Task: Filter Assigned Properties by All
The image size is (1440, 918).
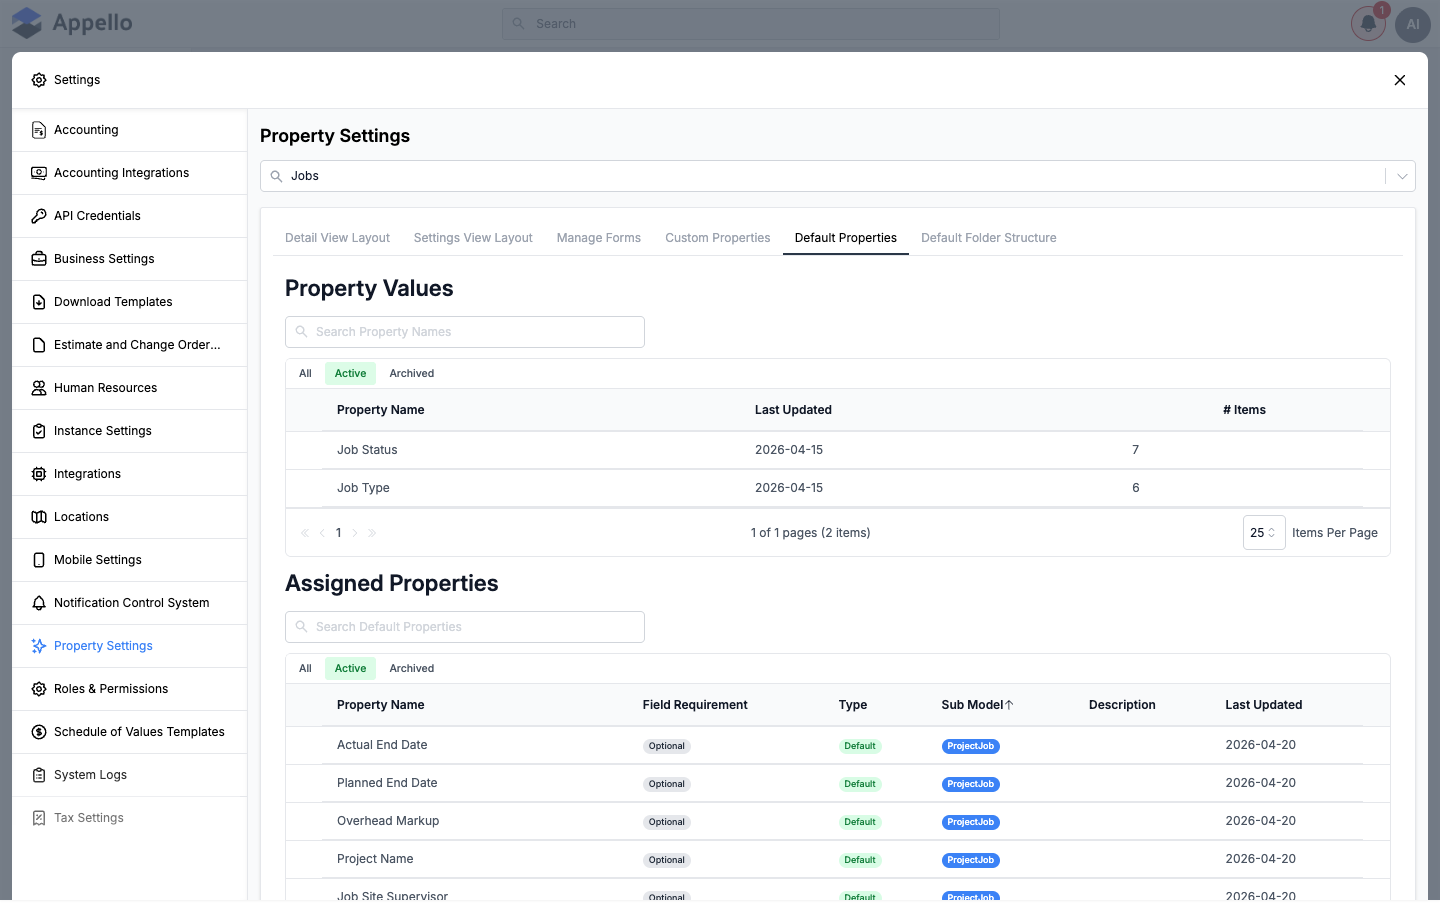Action: 305,669
